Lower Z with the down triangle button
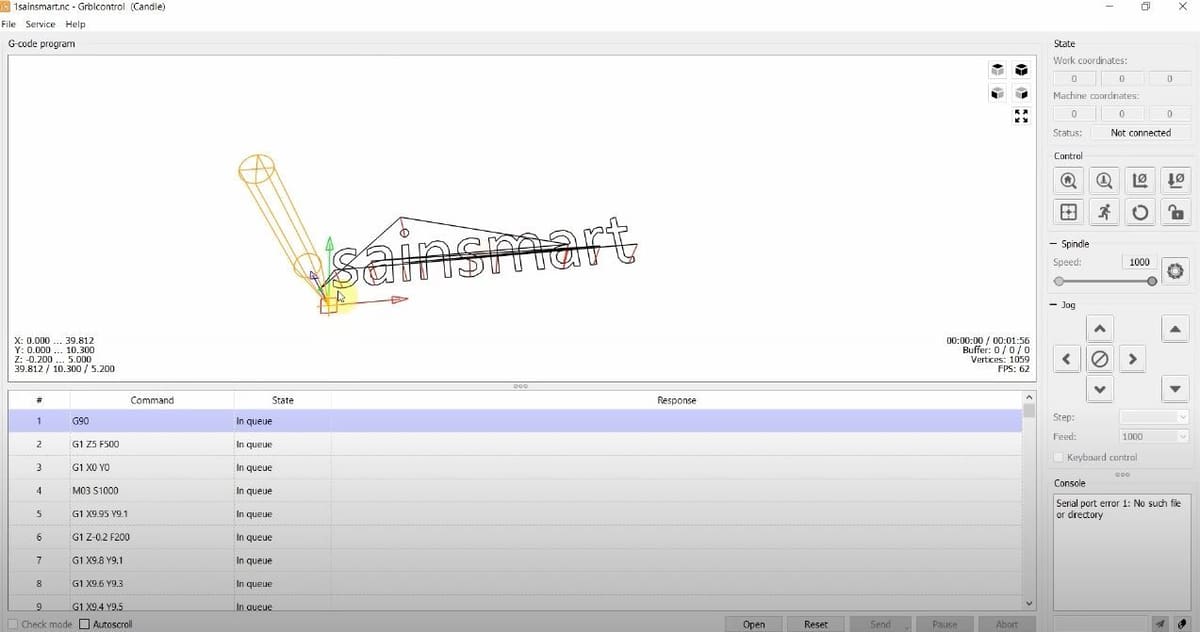Screen dimensions: 1200x632 tap(1175, 389)
